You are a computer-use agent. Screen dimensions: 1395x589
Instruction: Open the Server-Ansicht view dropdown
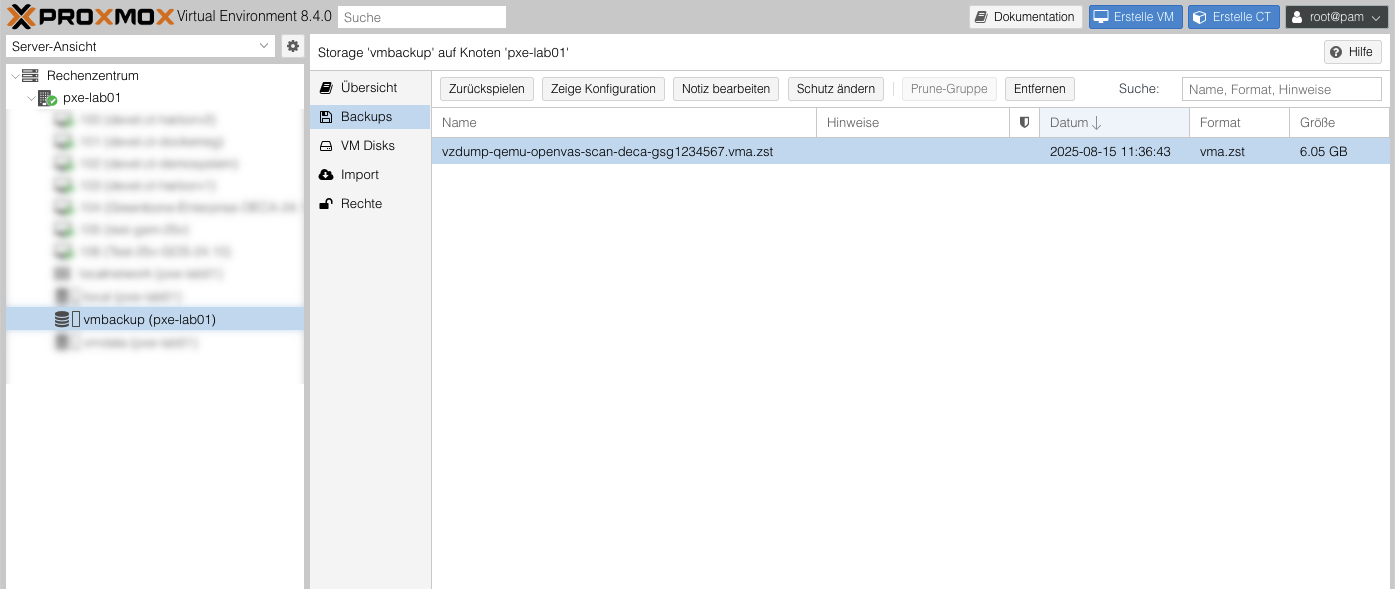pyautogui.click(x=140, y=46)
